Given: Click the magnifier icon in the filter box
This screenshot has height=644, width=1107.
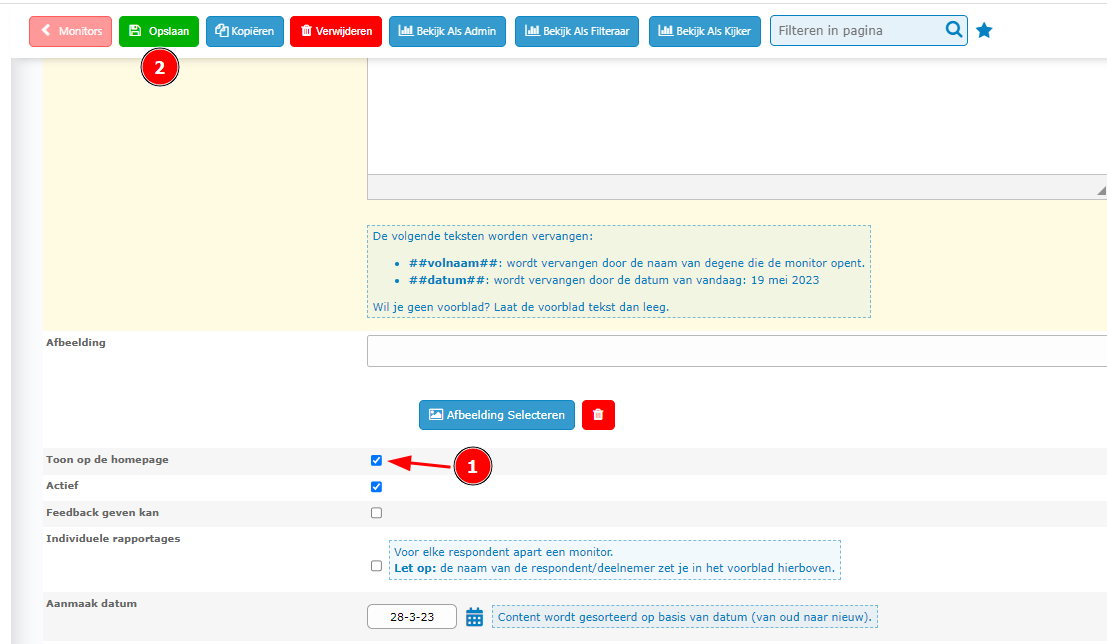Looking at the screenshot, I should point(953,30).
